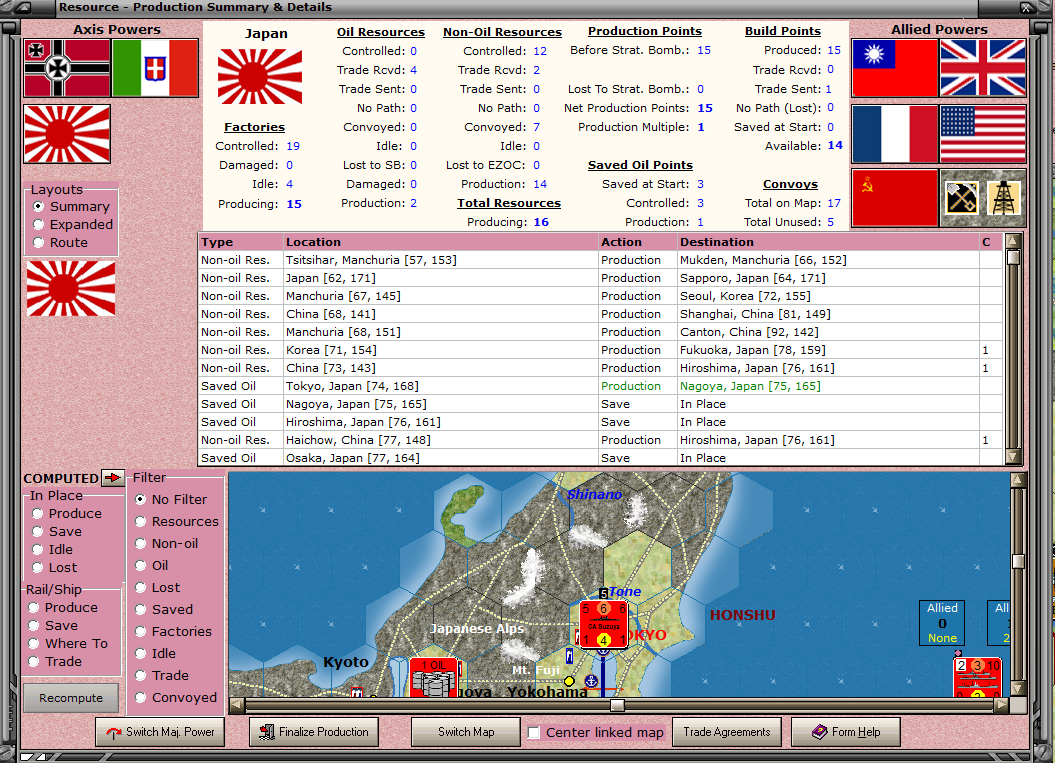The width and height of the screenshot is (1055, 763).
Task: Click the anchor port icon near Yokohama
Action: point(591,681)
